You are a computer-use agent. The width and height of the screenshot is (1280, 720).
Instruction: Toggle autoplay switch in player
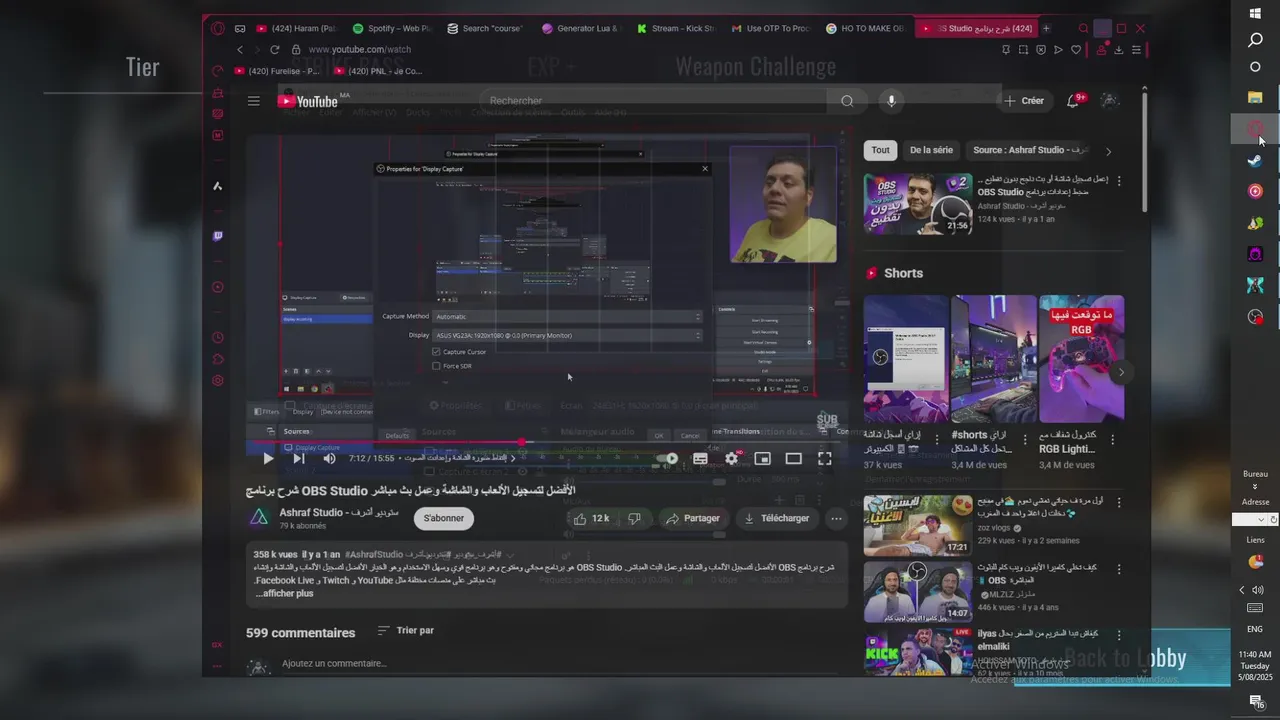point(669,459)
